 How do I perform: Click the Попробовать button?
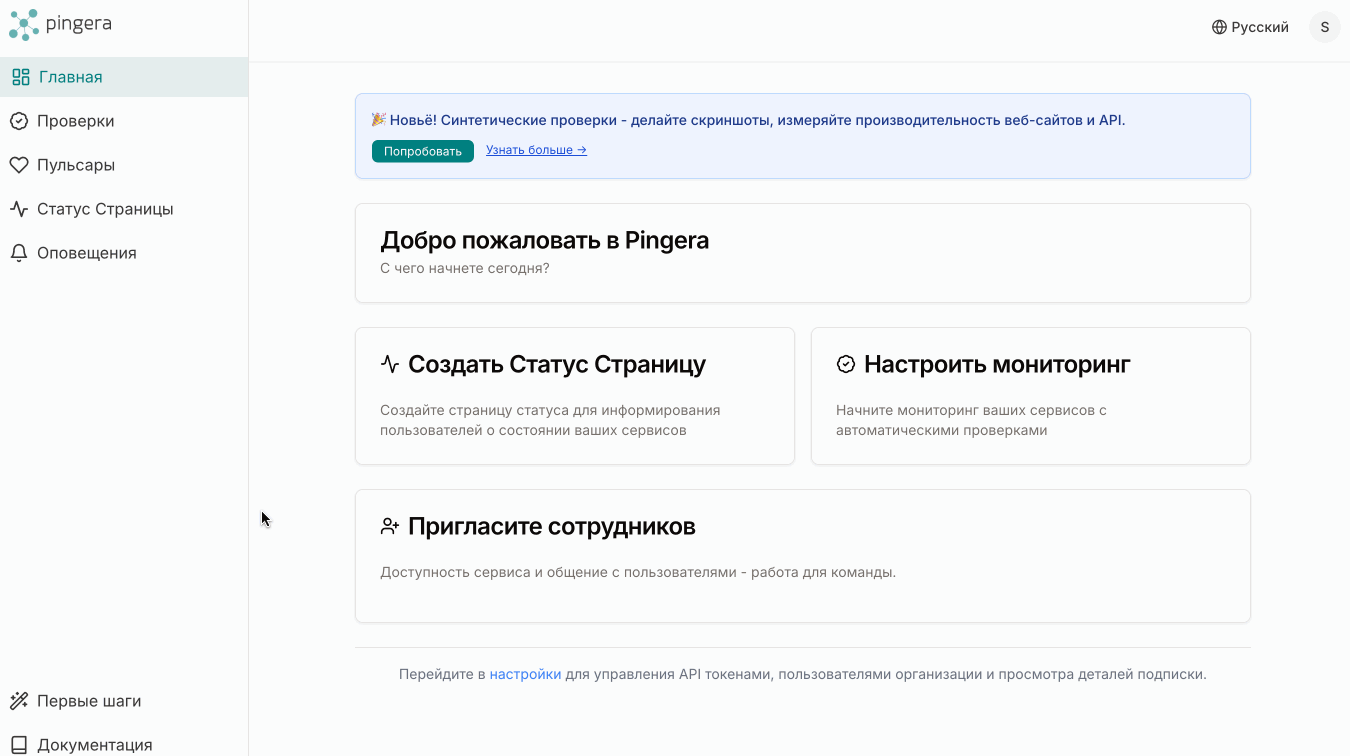[x=423, y=151]
